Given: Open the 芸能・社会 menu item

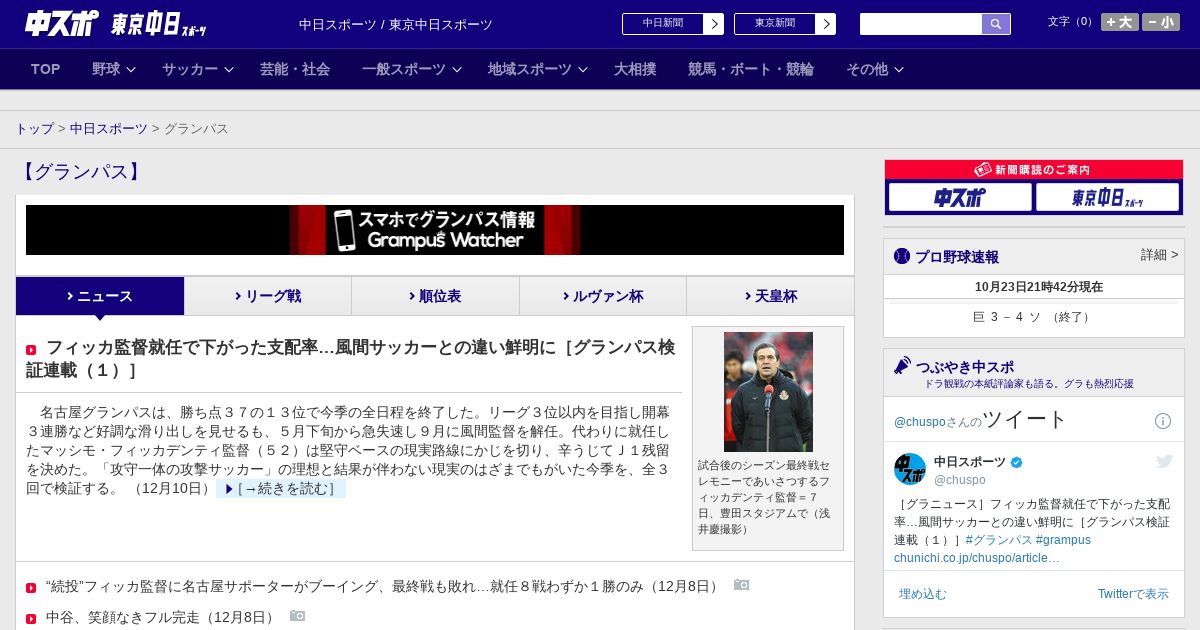Looking at the screenshot, I should pos(295,69).
